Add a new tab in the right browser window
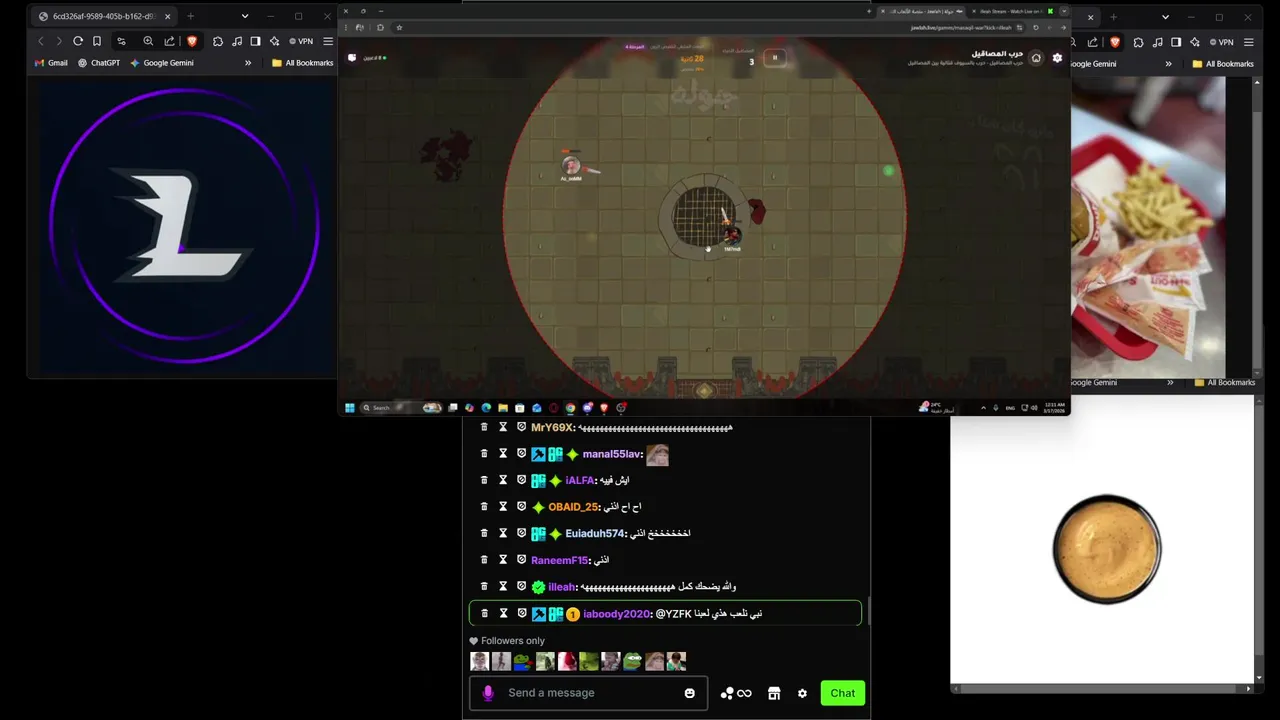1280x720 pixels. [x=1113, y=16]
